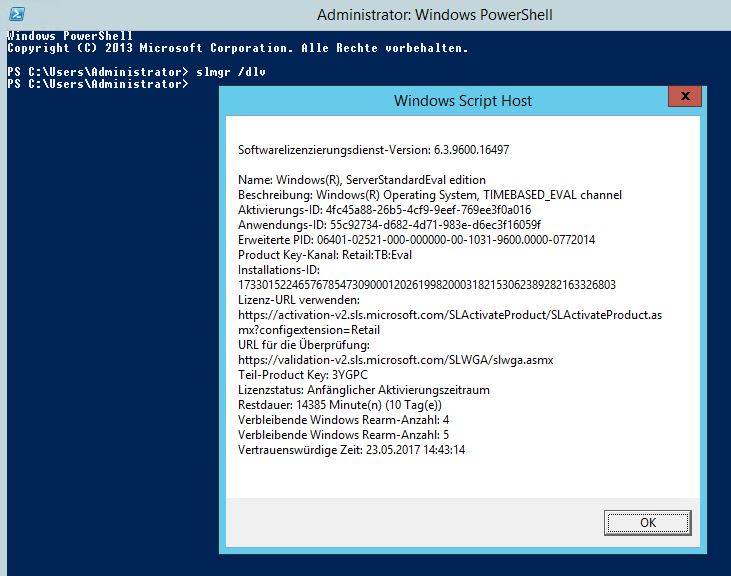This screenshot has width=731, height=576.
Task: Click the Copyright (C) 2013 Microsoft line
Action: click(238, 48)
